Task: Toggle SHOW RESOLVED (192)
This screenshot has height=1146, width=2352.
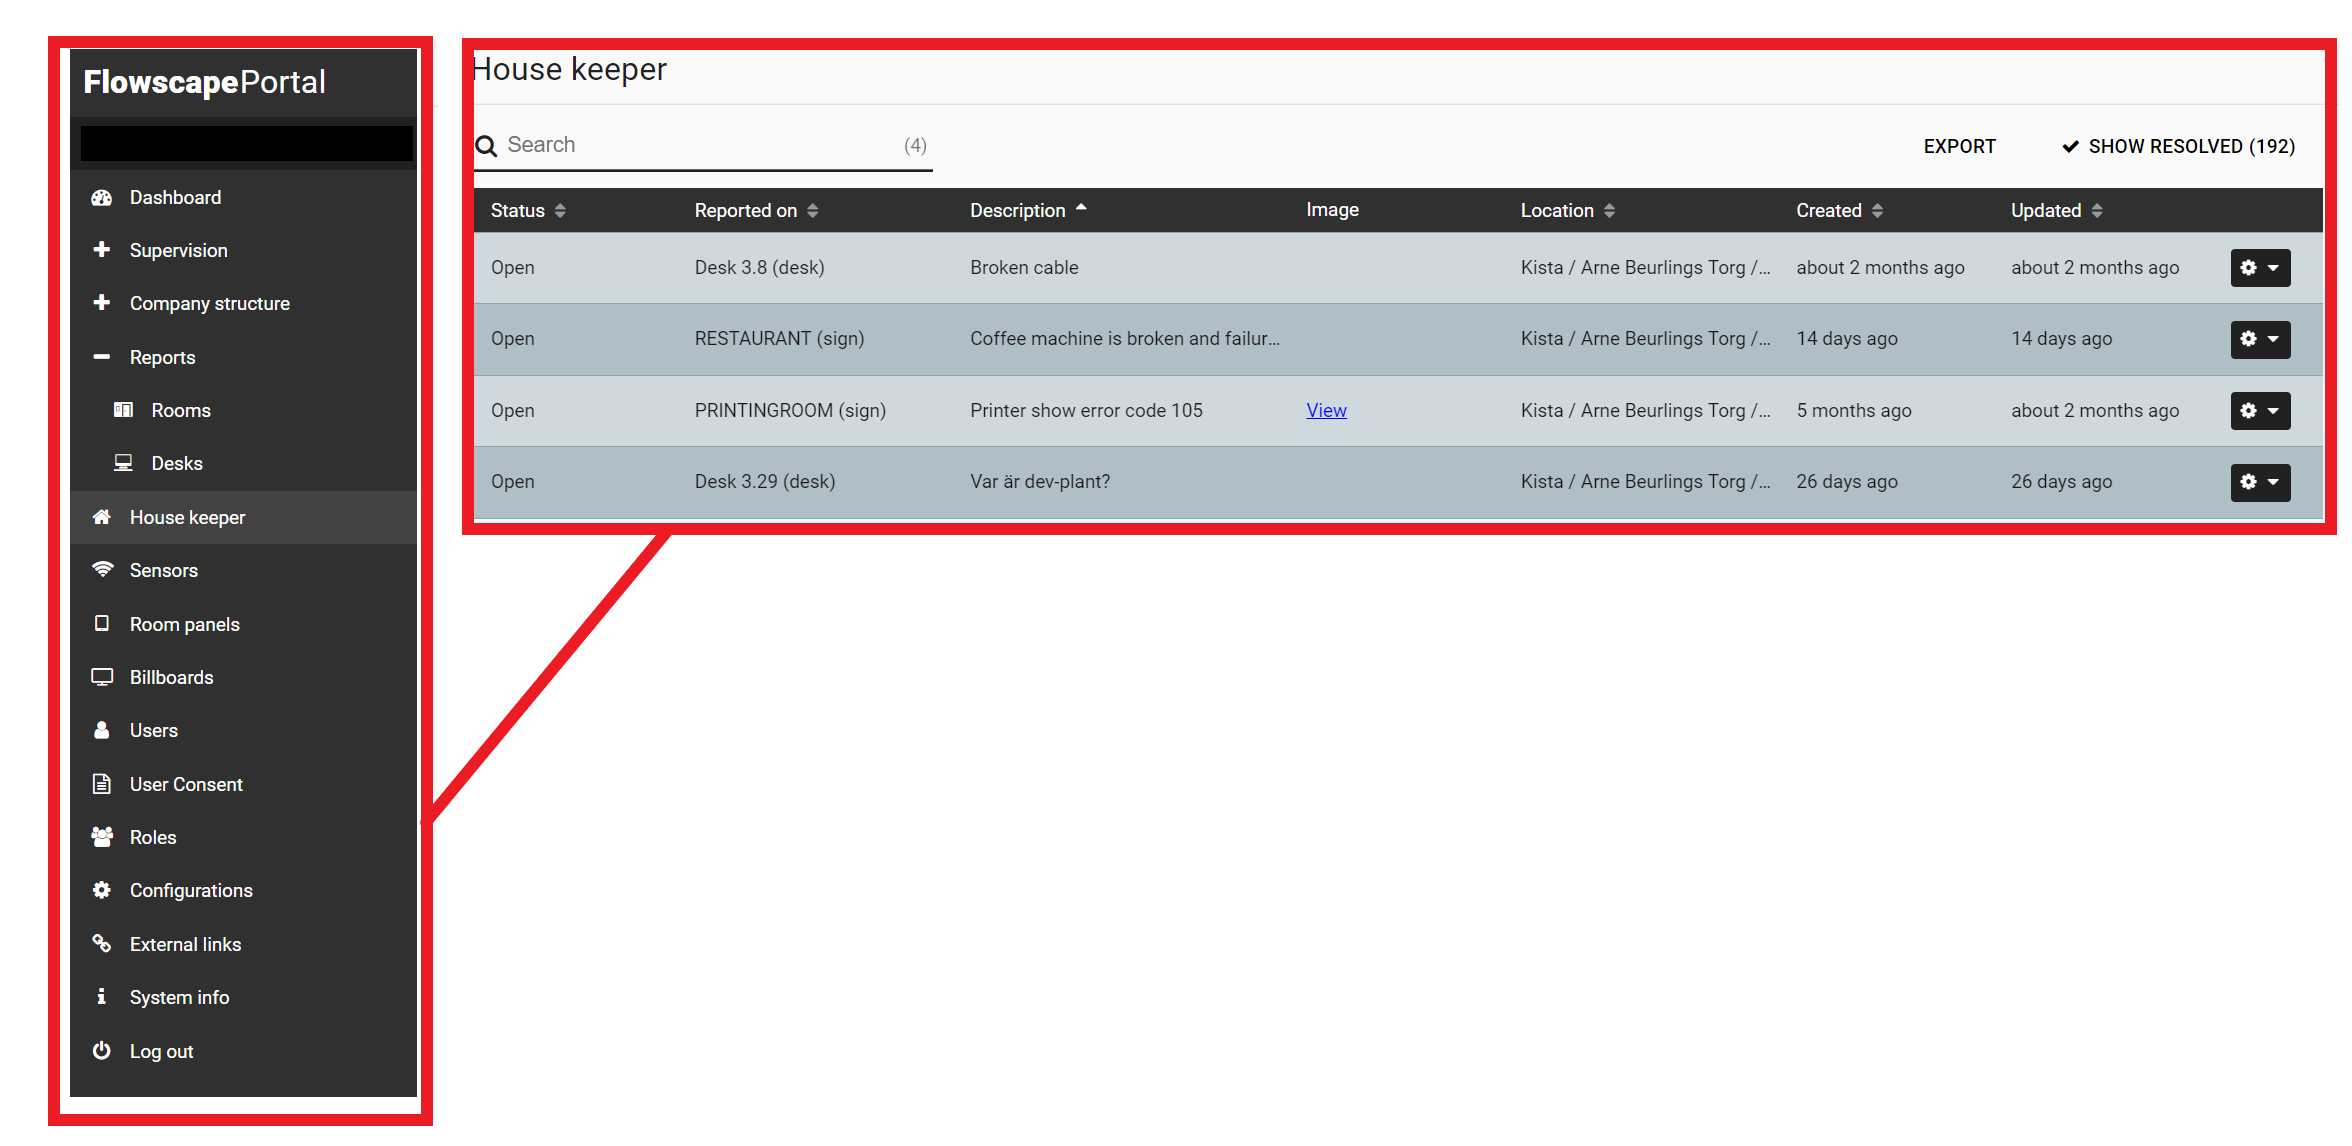Action: 2178,147
